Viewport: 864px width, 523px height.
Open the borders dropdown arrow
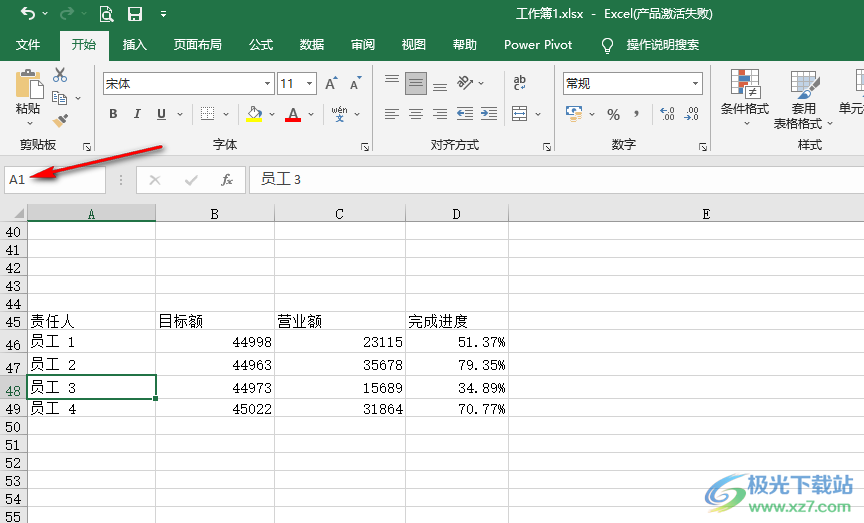[226, 114]
